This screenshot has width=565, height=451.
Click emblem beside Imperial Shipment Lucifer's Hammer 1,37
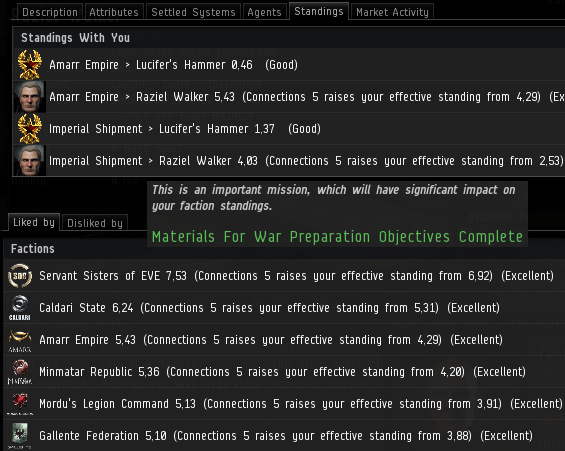point(30,129)
